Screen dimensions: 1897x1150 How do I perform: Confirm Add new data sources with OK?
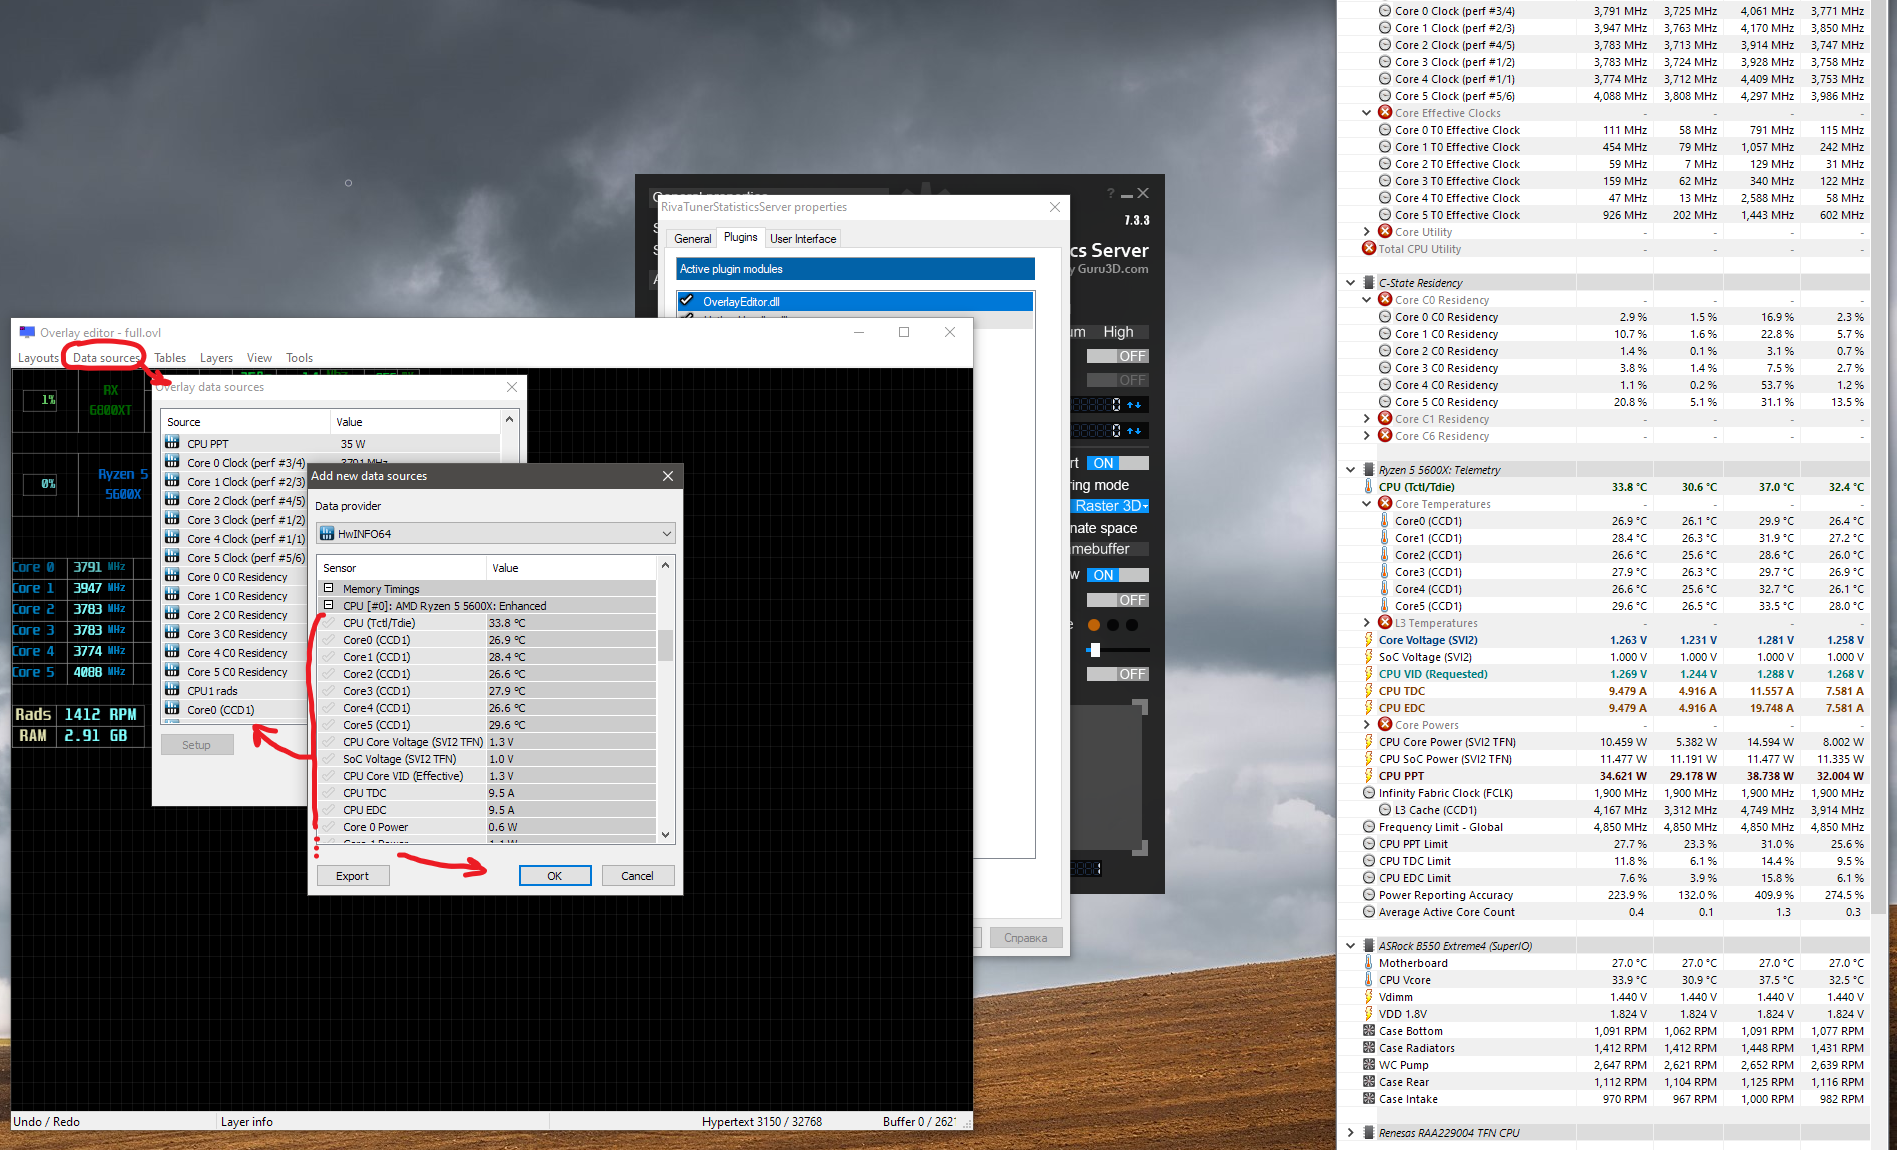coord(555,876)
